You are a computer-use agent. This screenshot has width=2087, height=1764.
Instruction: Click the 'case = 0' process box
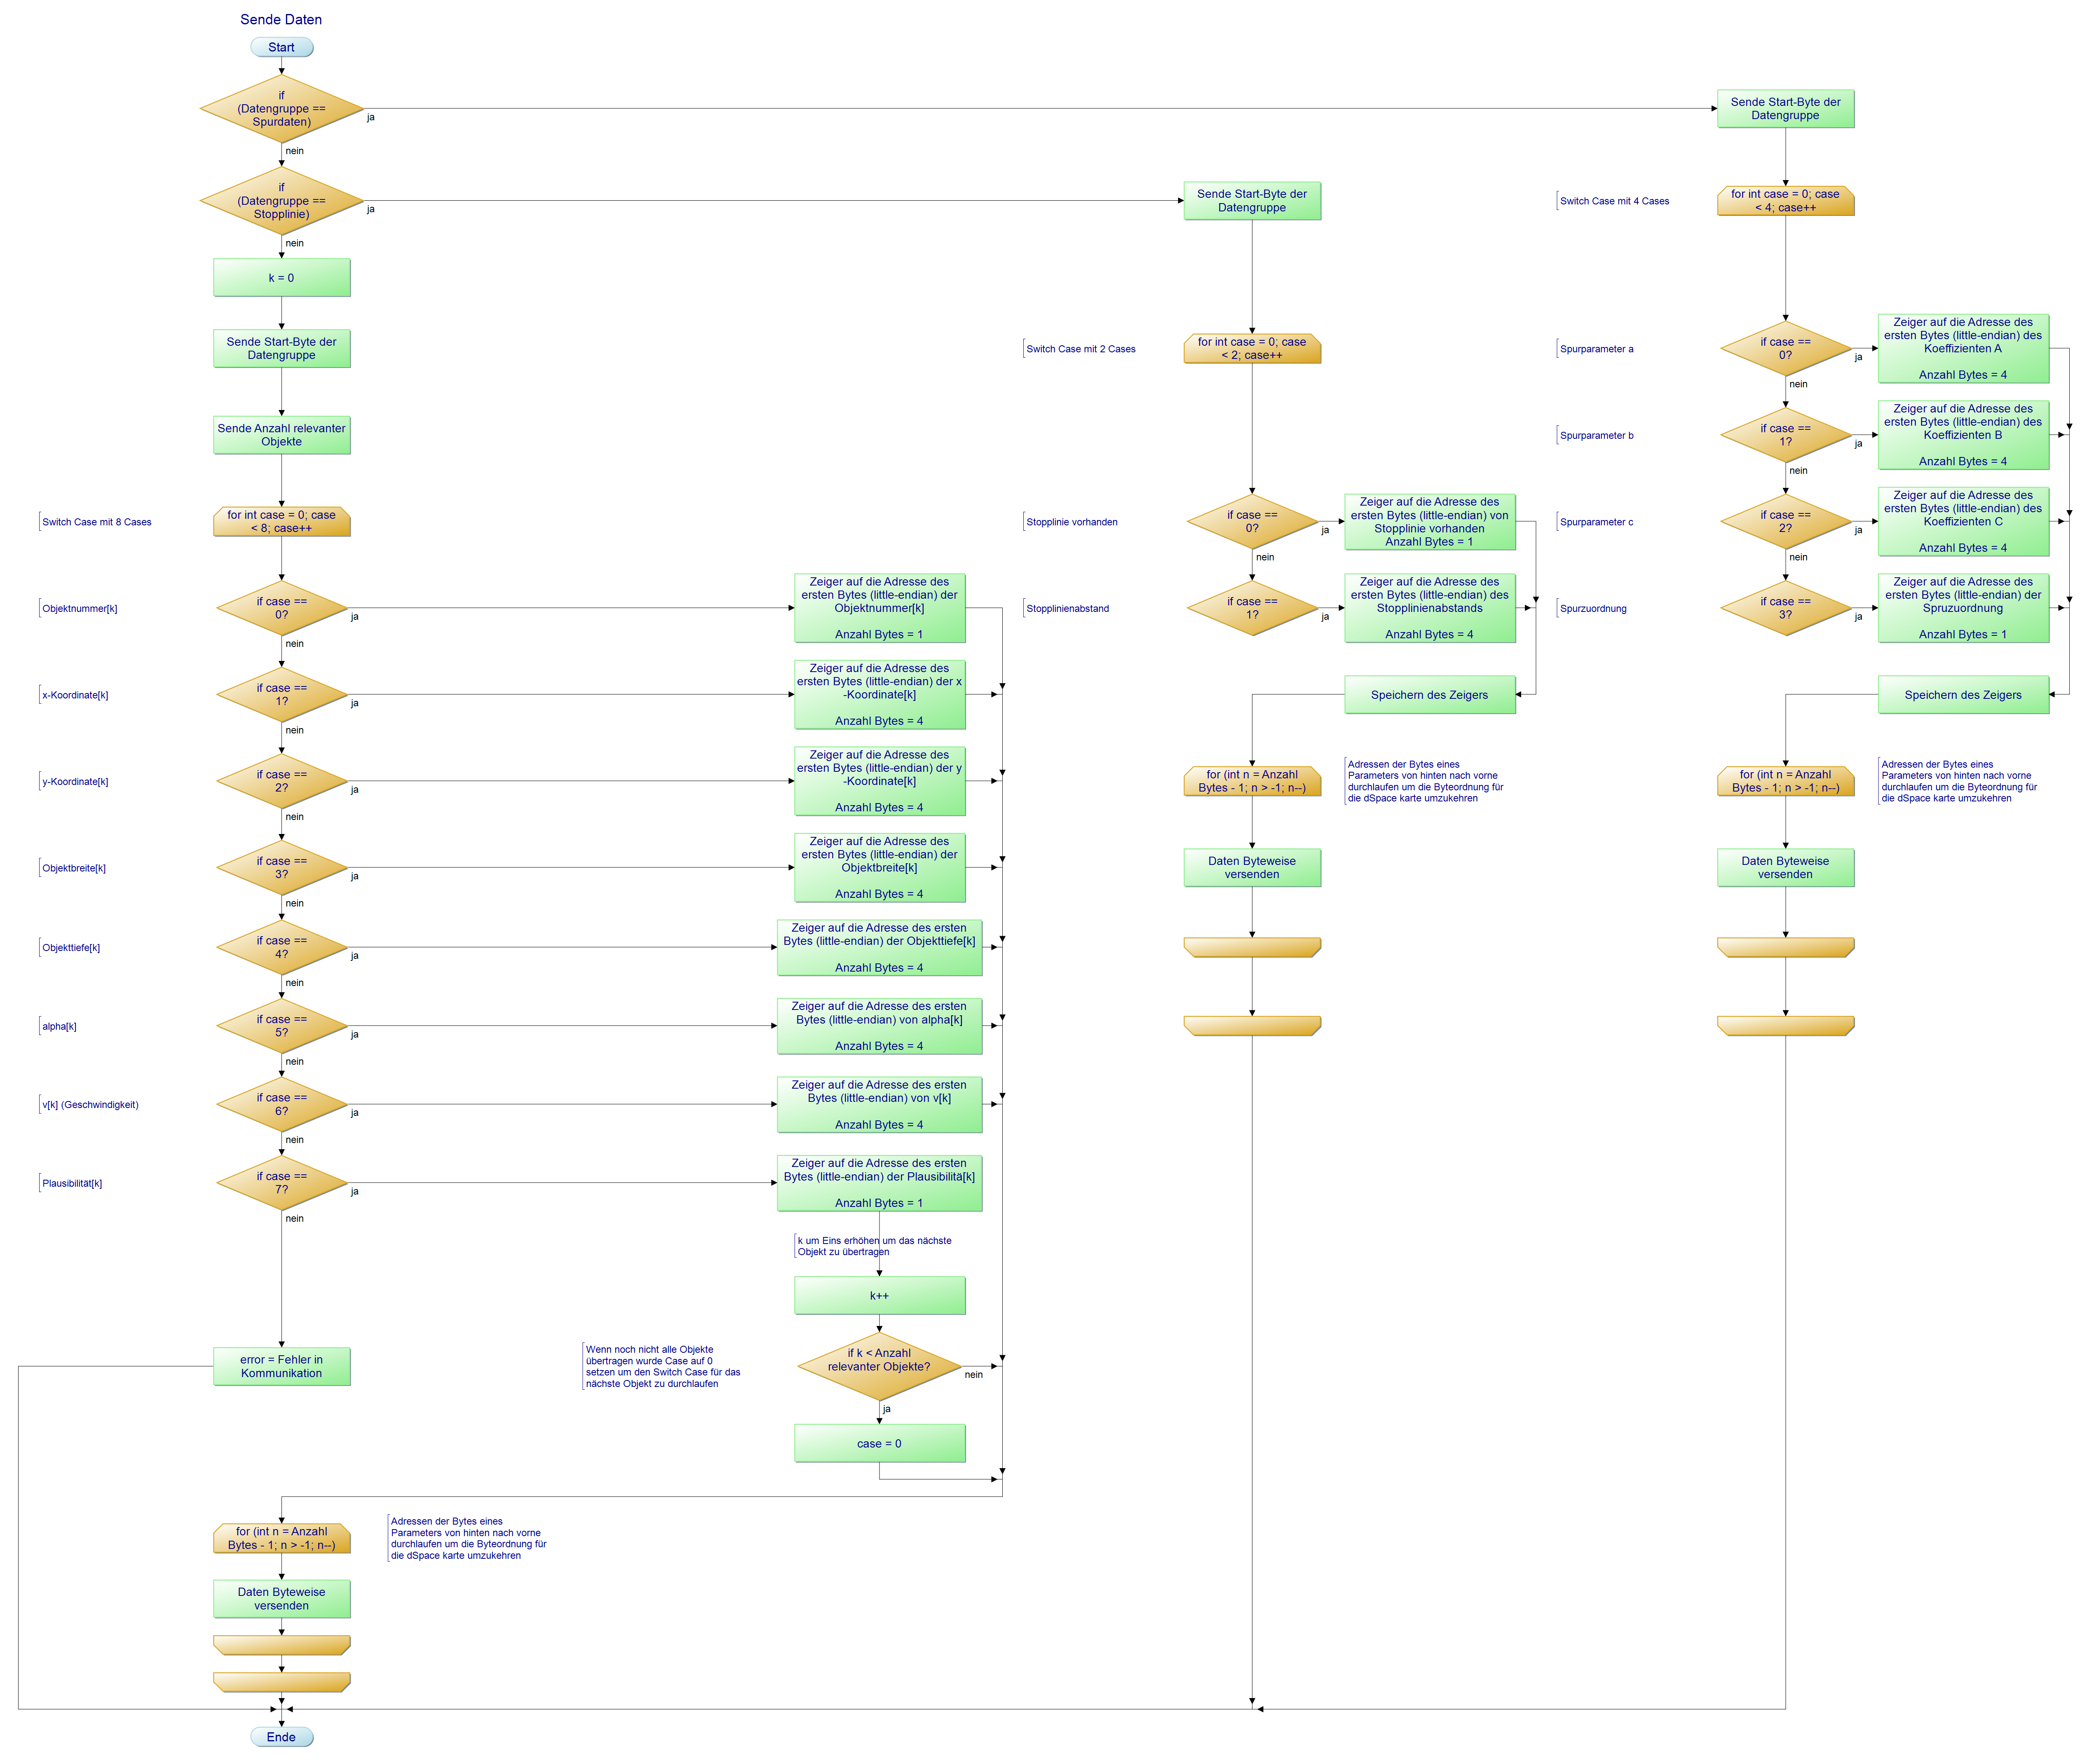coord(879,1443)
